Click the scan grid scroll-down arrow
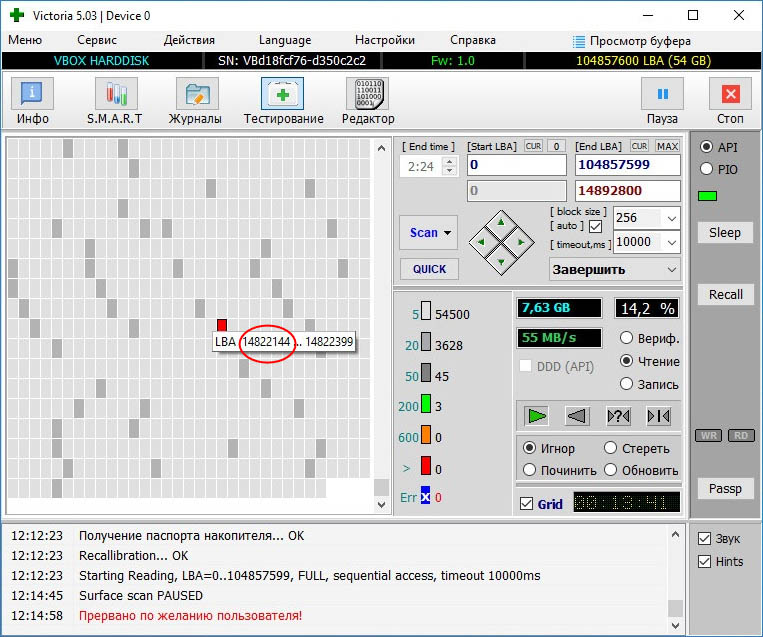 point(381,505)
